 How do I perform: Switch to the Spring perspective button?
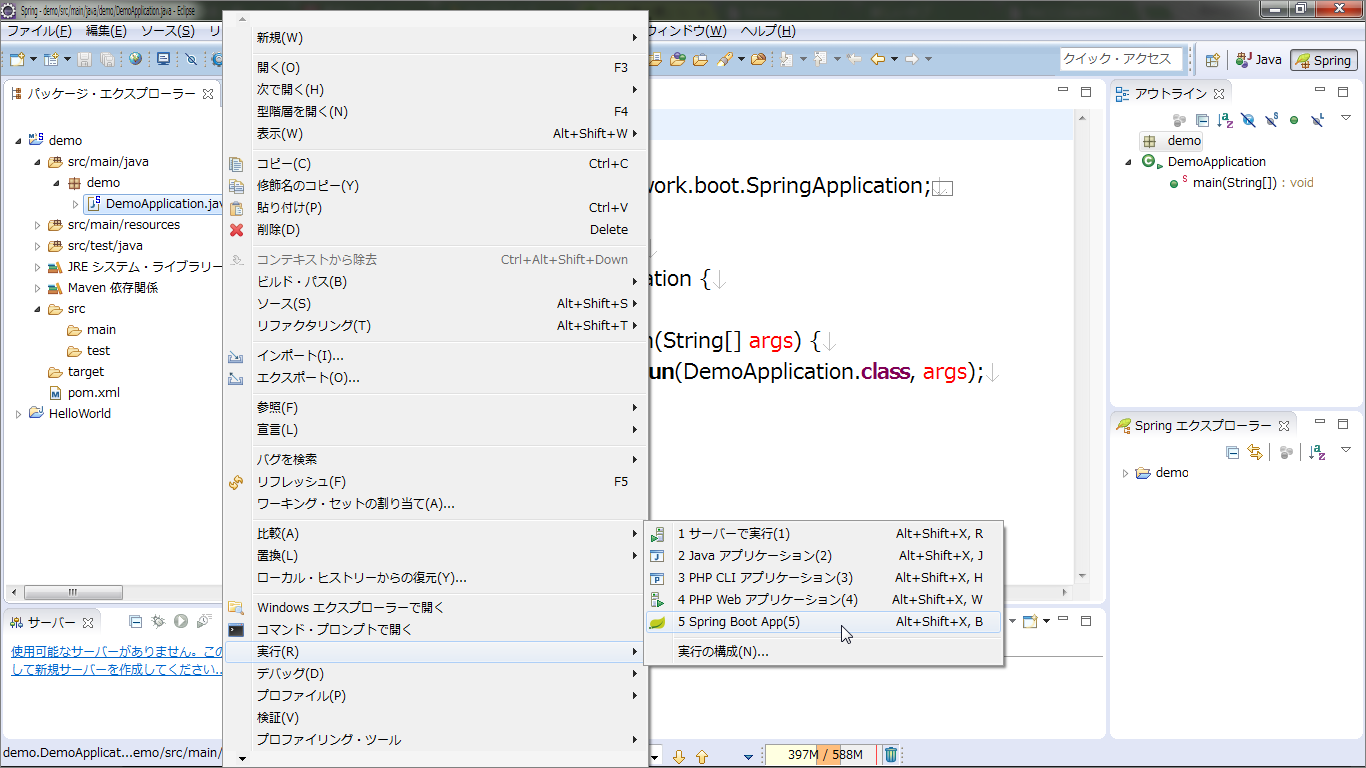(1323, 60)
